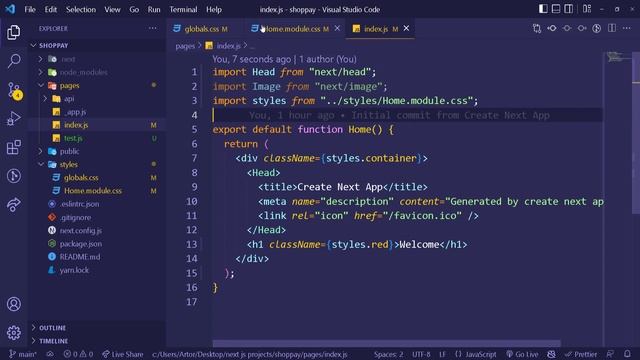Toggle primary side bar layout icon

(543, 9)
